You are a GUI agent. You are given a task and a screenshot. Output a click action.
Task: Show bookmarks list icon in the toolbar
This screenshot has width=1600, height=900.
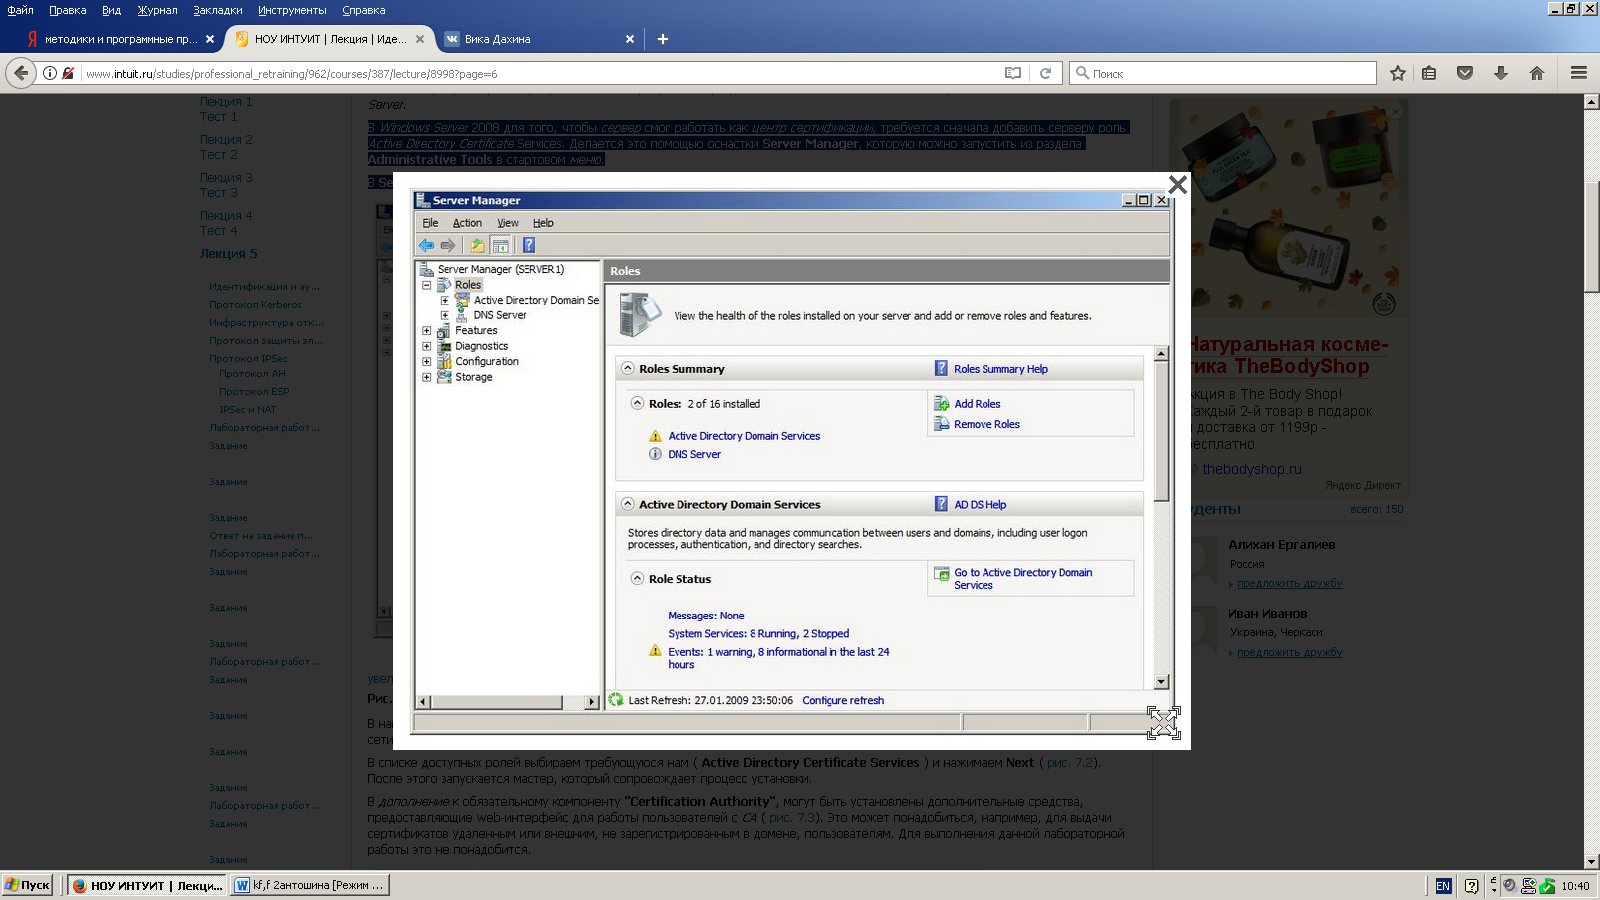tap(1429, 73)
